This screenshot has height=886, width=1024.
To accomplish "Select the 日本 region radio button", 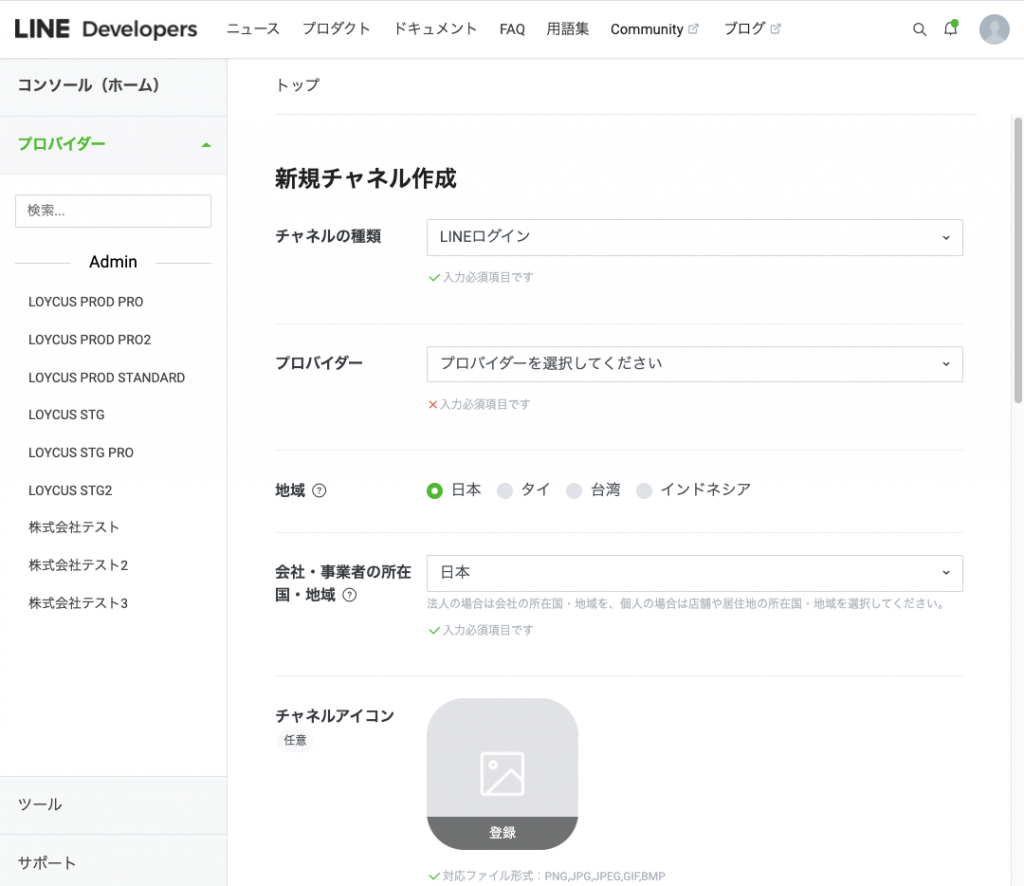I will [434, 490].
